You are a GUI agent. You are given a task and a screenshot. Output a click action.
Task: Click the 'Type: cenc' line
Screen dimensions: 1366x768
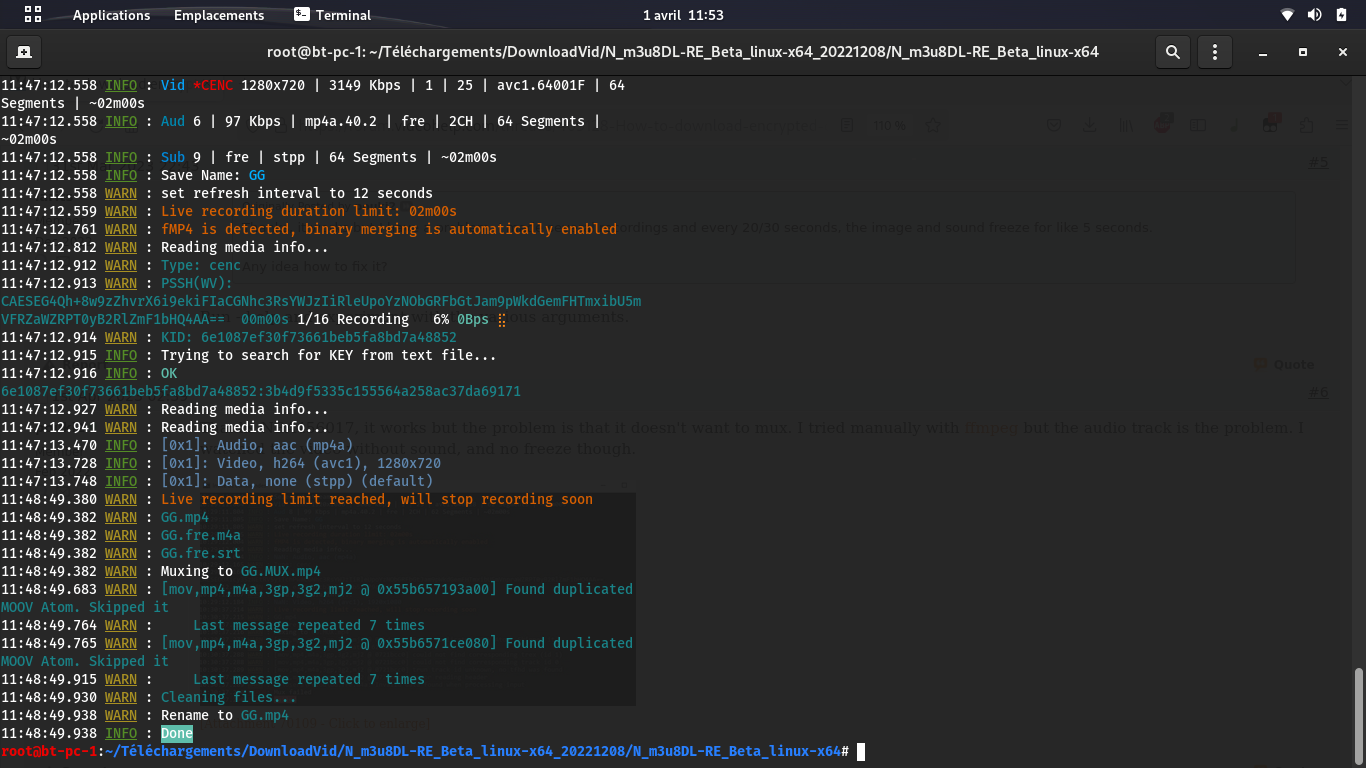coord(201,265)
